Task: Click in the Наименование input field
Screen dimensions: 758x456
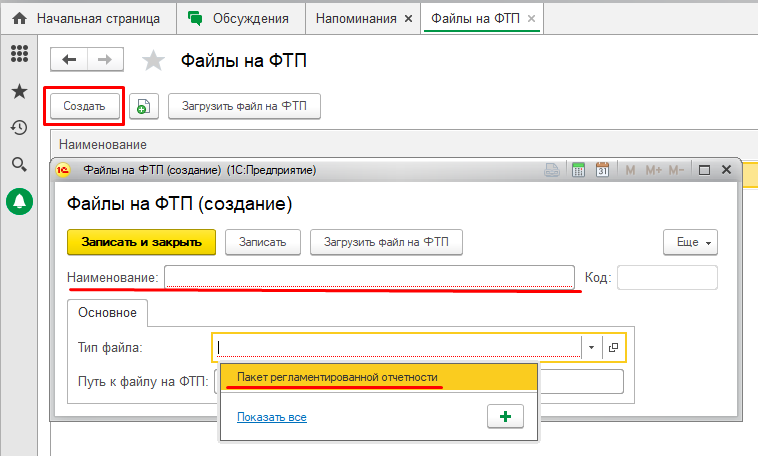Action: tap(369, 277)
